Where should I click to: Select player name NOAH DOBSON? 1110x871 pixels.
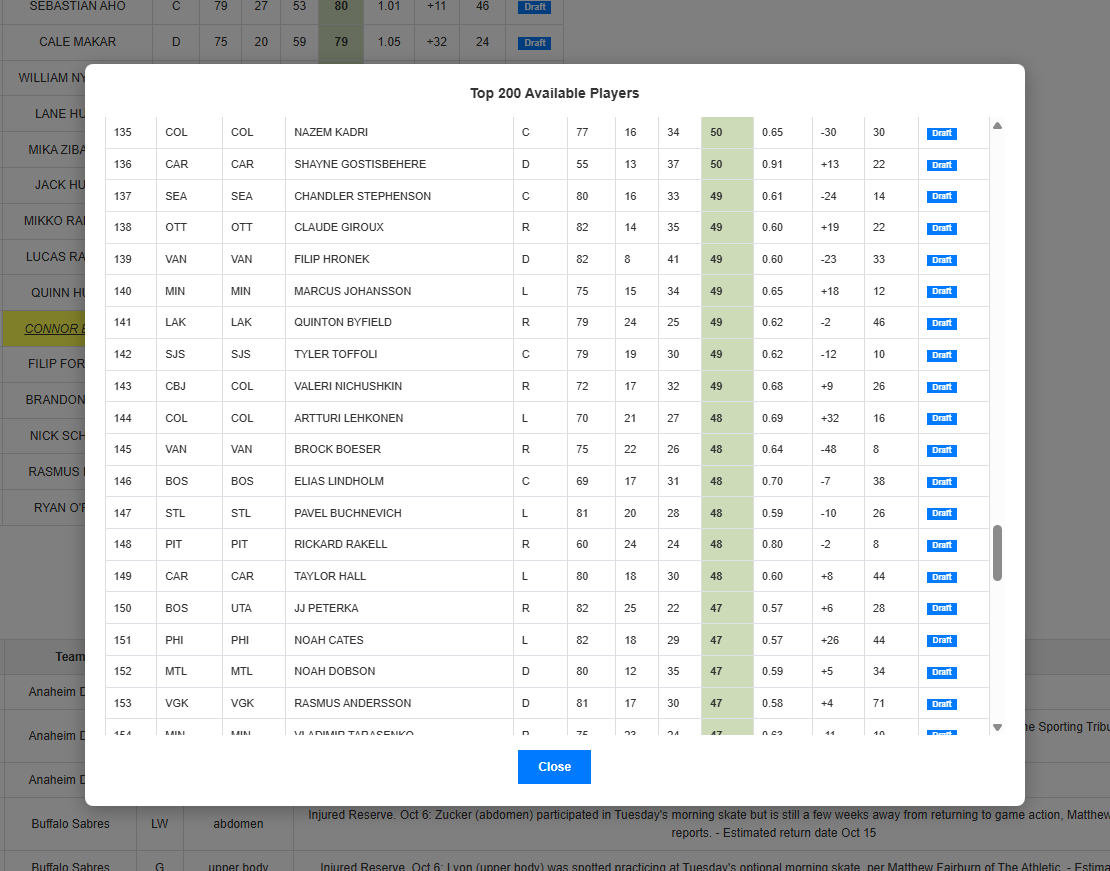(334, 671)
